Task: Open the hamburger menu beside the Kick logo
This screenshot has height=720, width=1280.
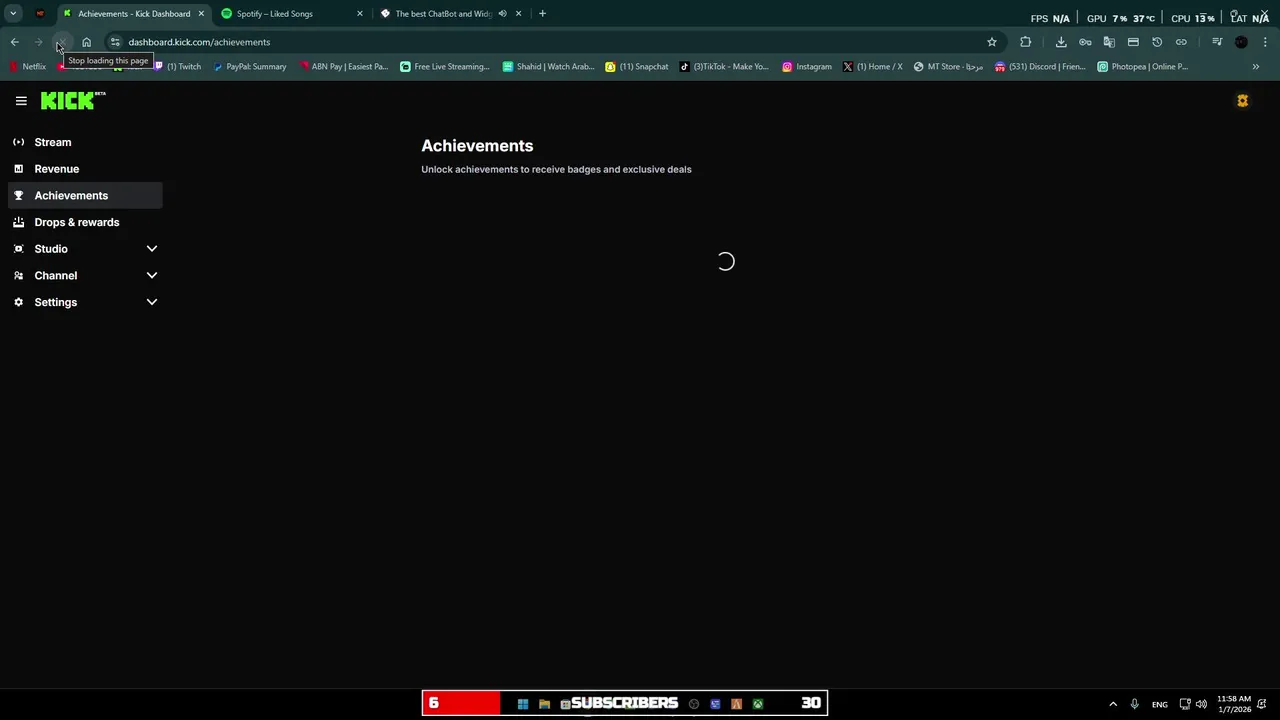Action: coord(21,101)
